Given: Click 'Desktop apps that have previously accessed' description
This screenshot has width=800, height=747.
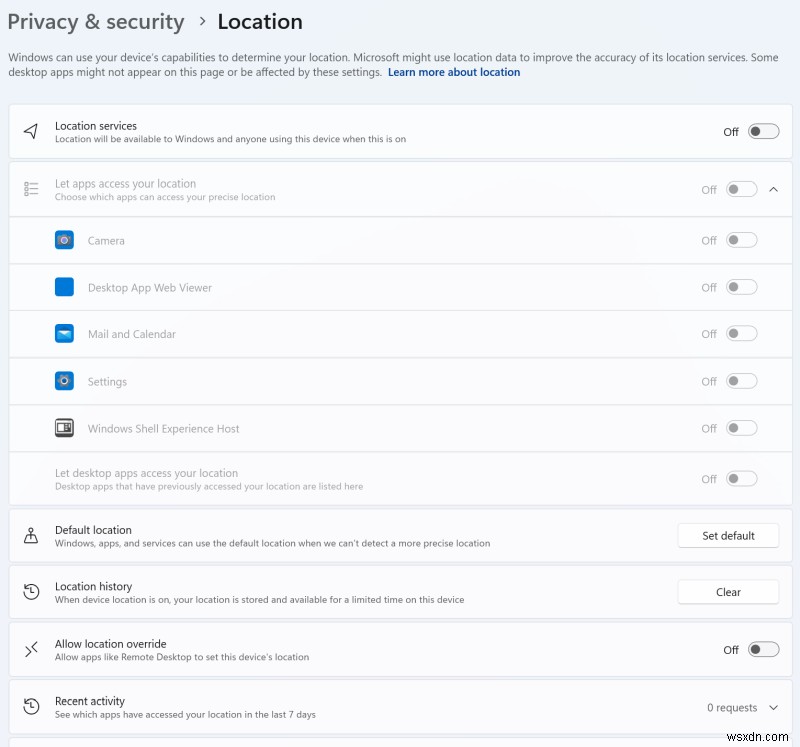Looking at the screenshot, I should click(x=209, y=486).
